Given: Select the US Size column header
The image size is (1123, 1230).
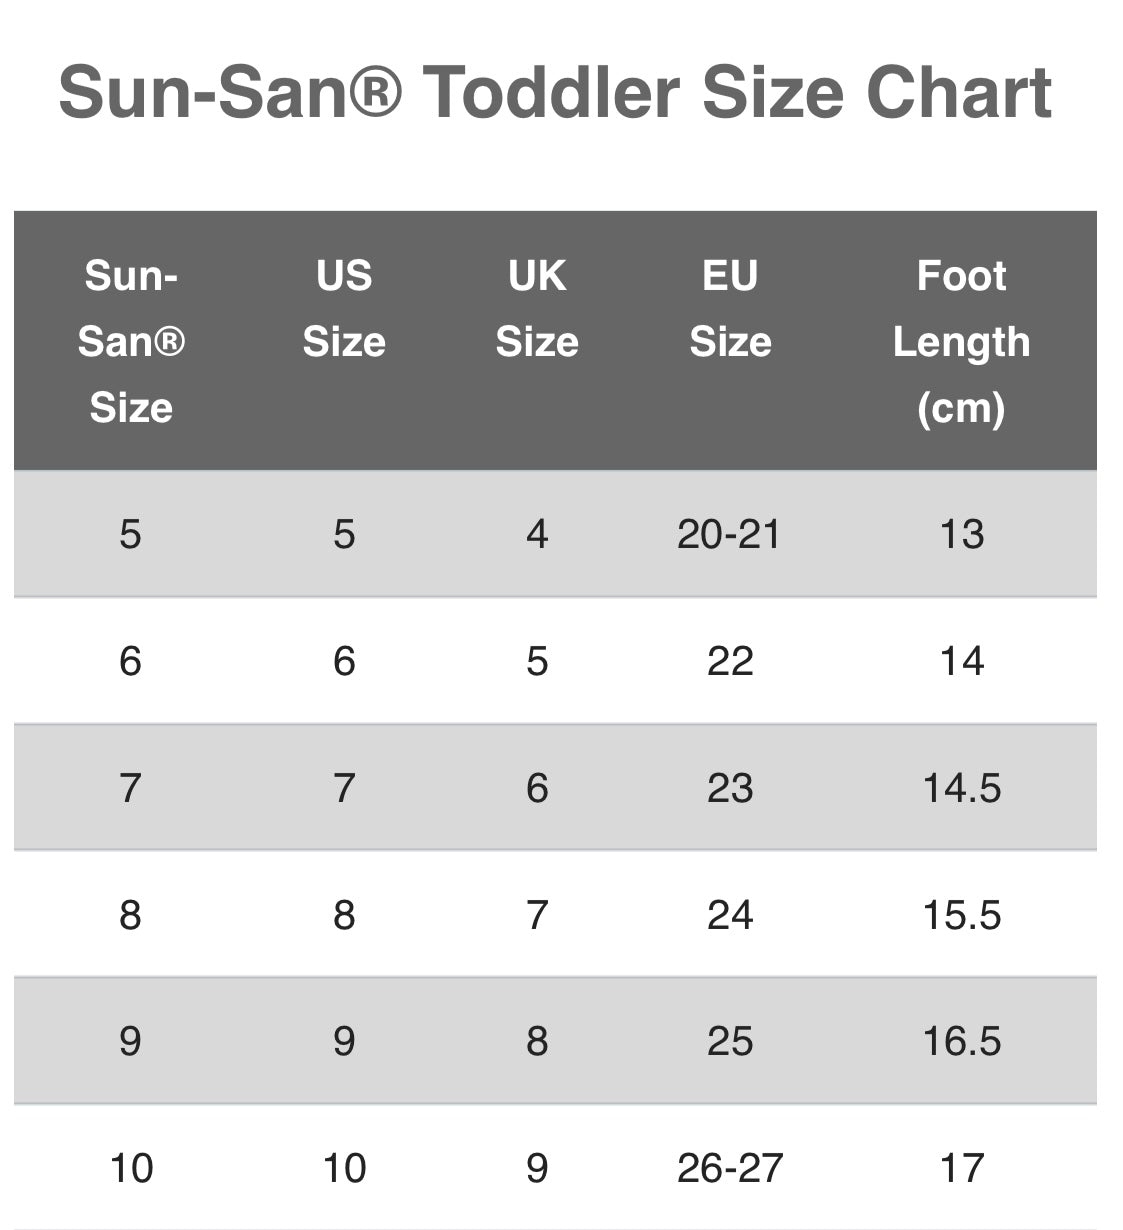Looking at the screenshot, I should point(344,308).
